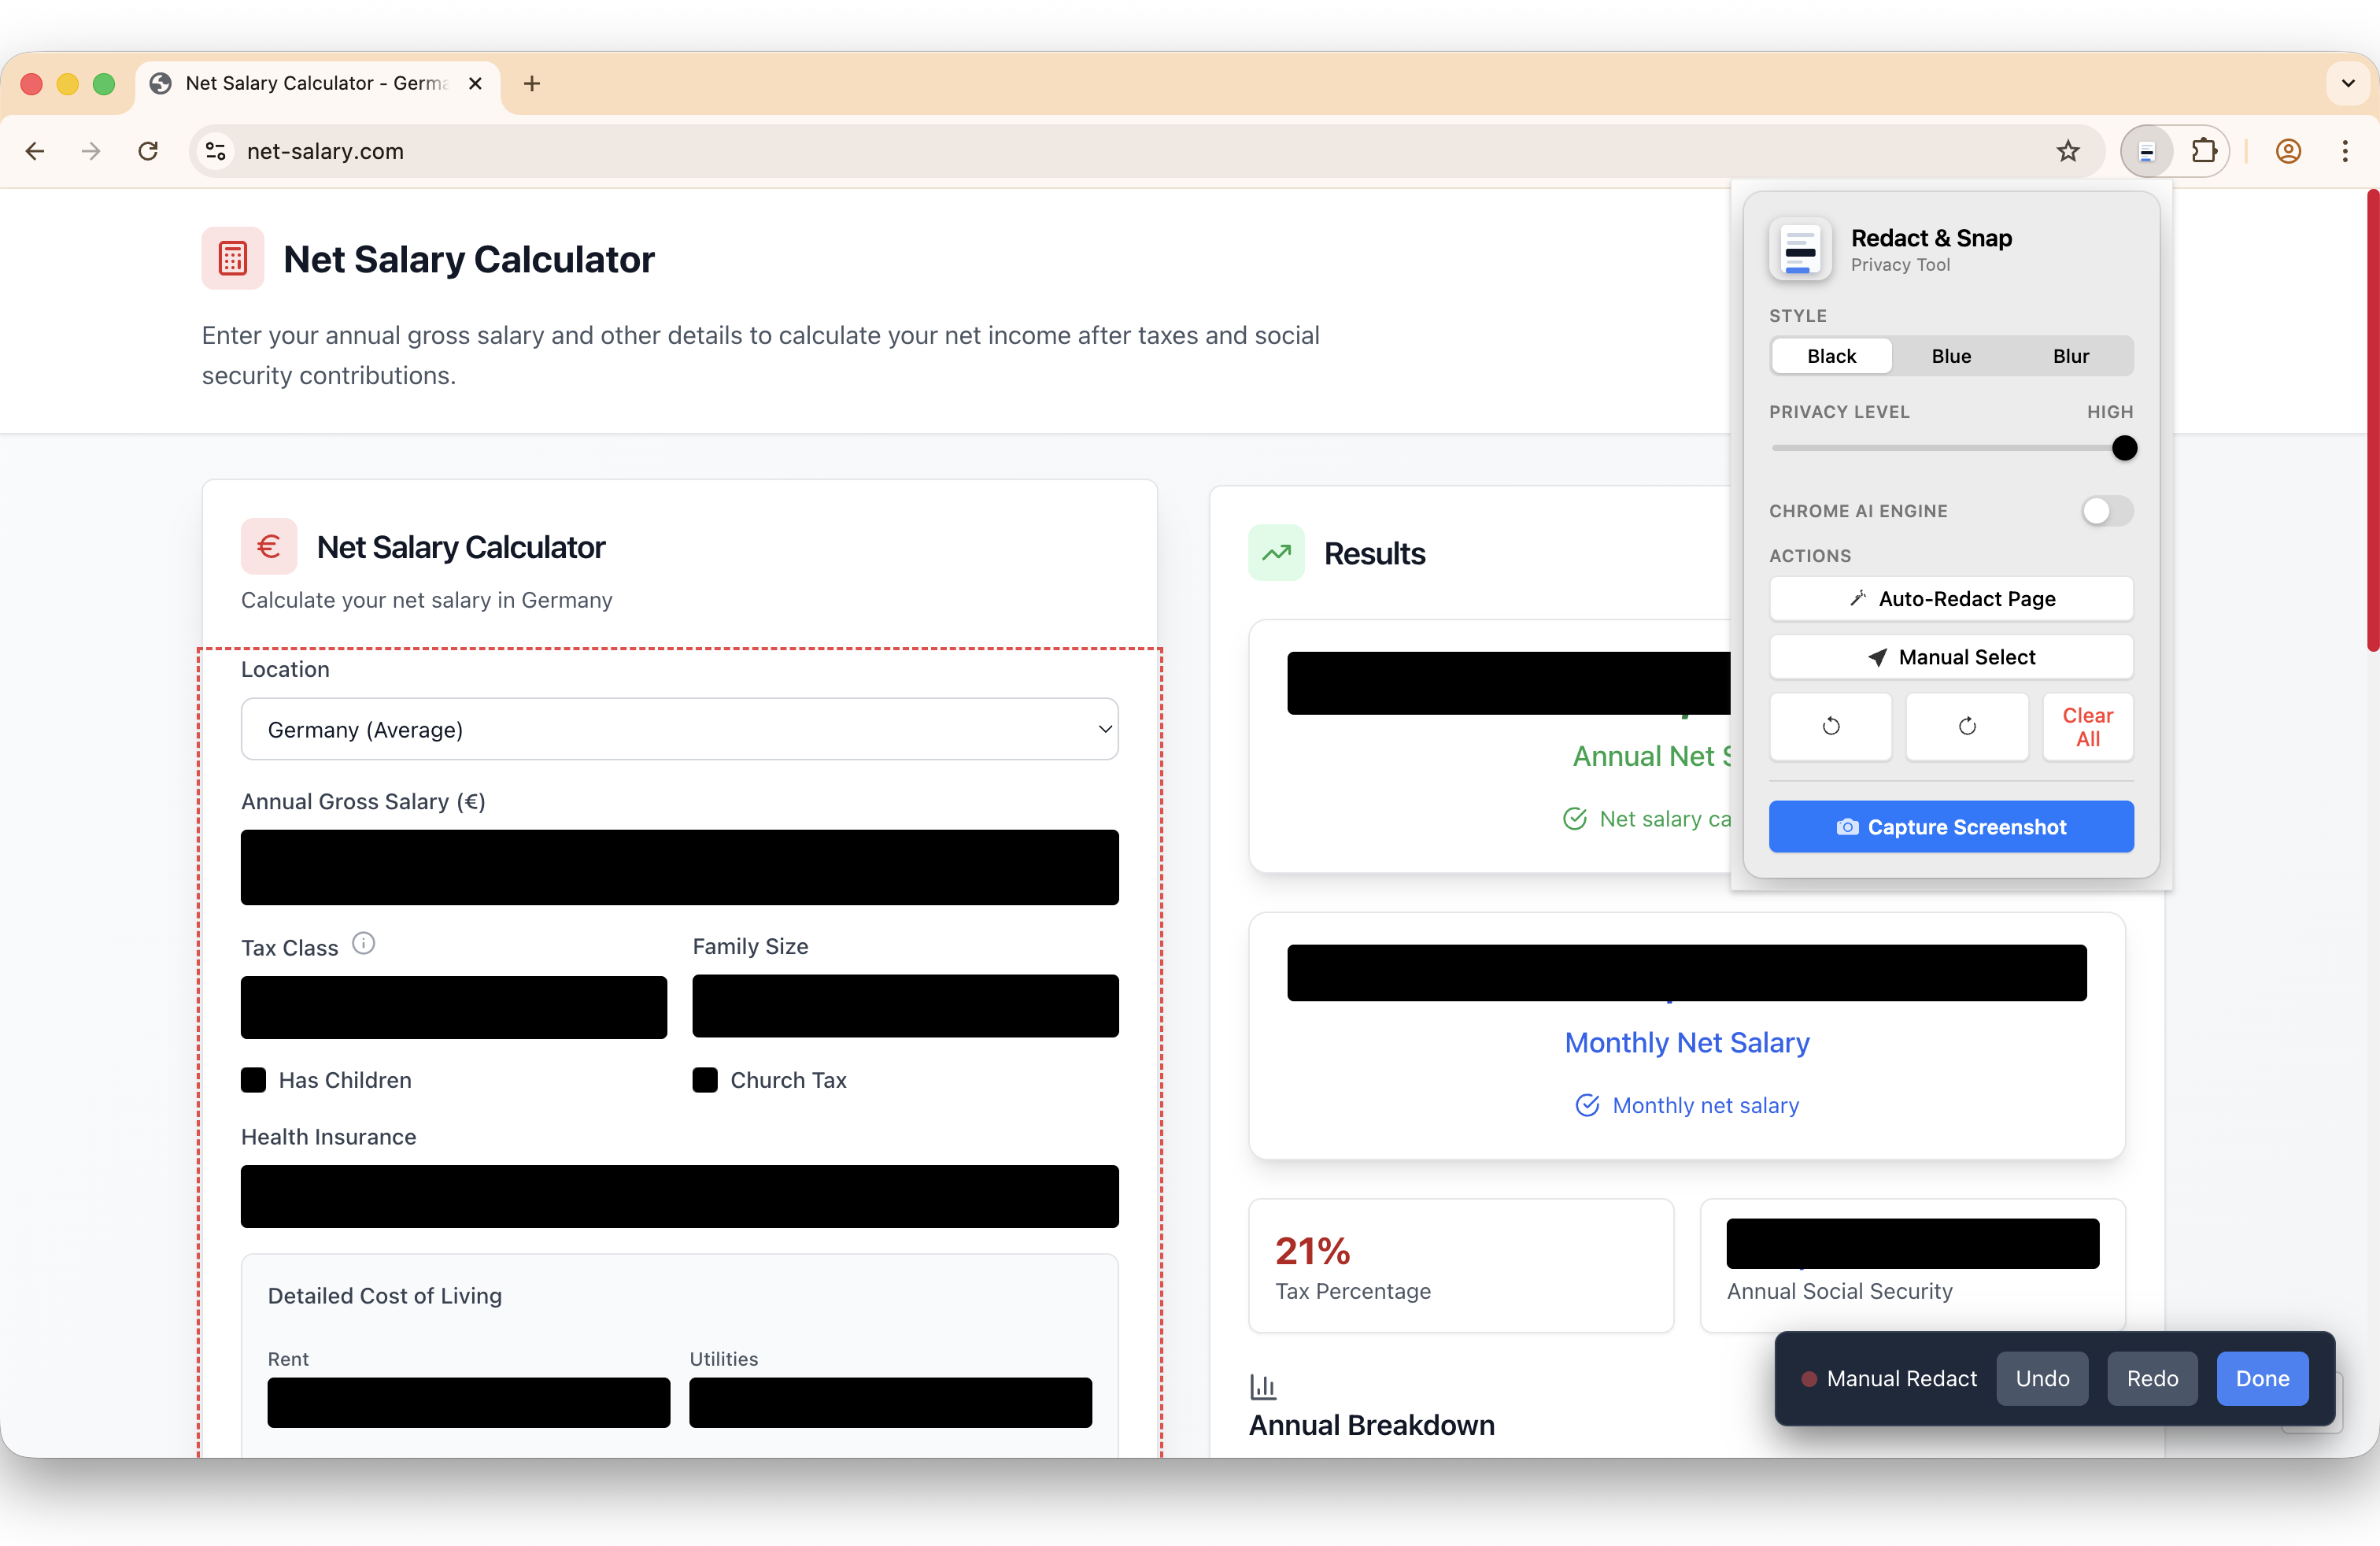Click the Annual Social Security label

coord(1839,1291)
